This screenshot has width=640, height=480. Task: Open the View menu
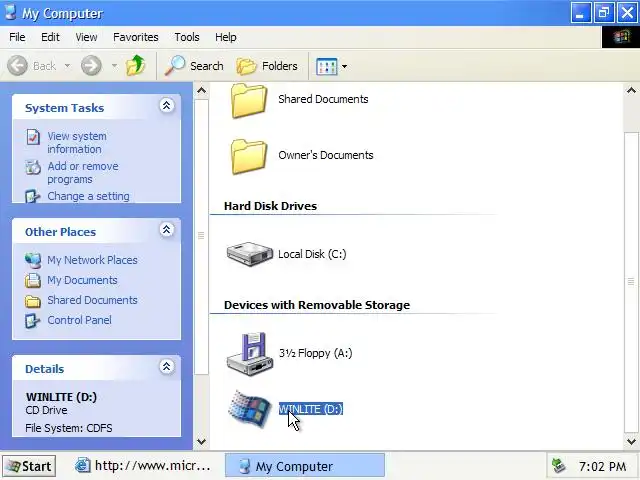point(86,37)
